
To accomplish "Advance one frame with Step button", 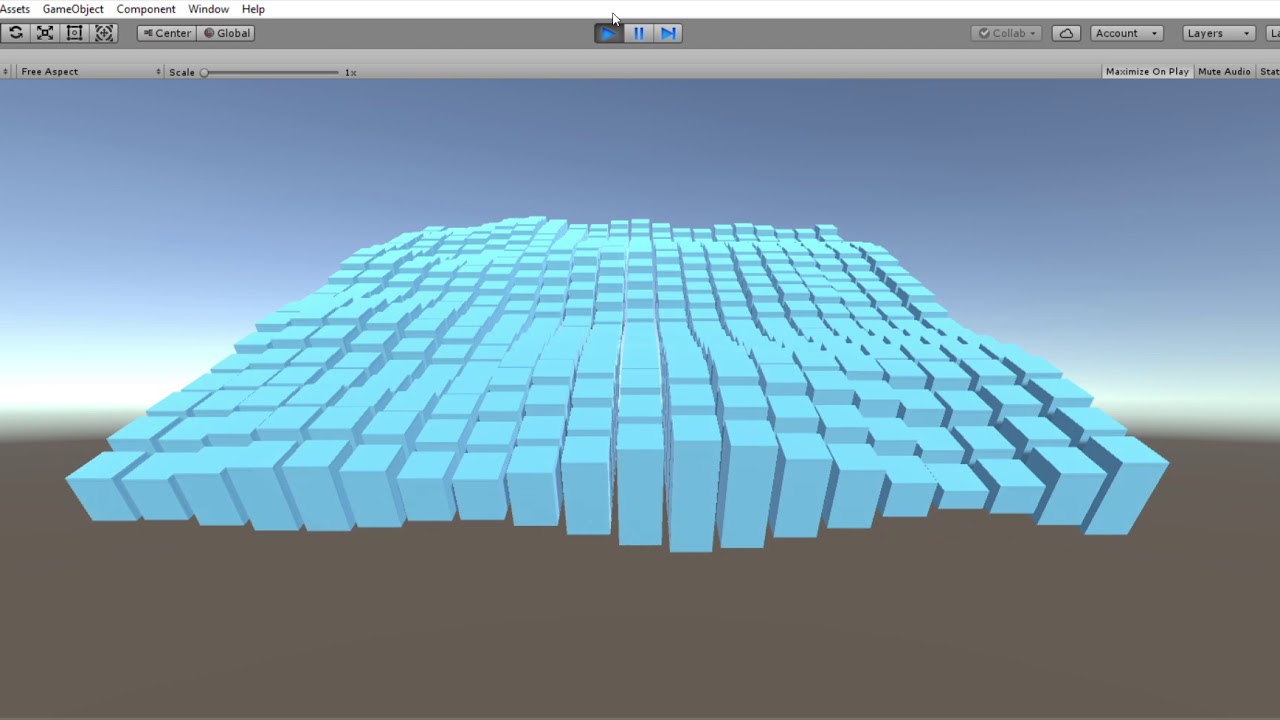I will click(668, 33).
